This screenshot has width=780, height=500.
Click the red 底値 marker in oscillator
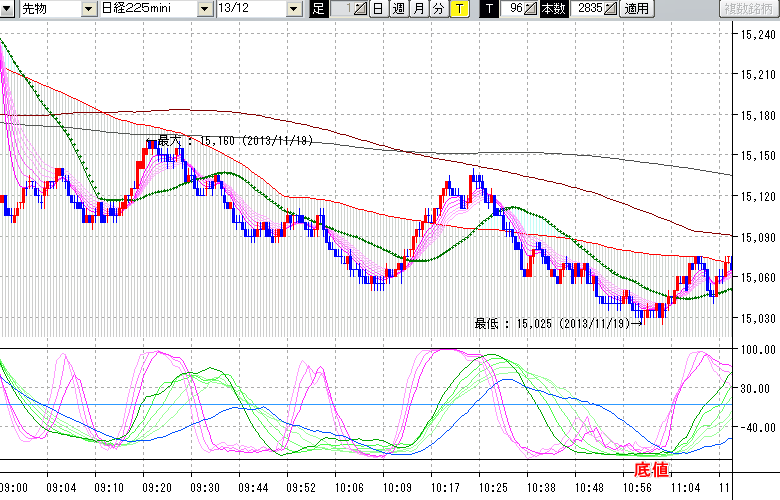pos(650,468)
